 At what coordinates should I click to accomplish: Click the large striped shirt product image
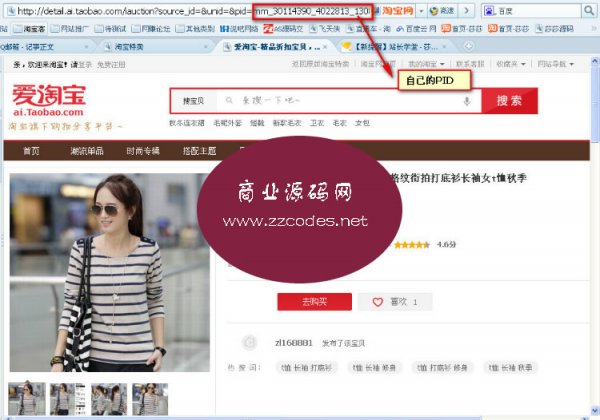109,273
